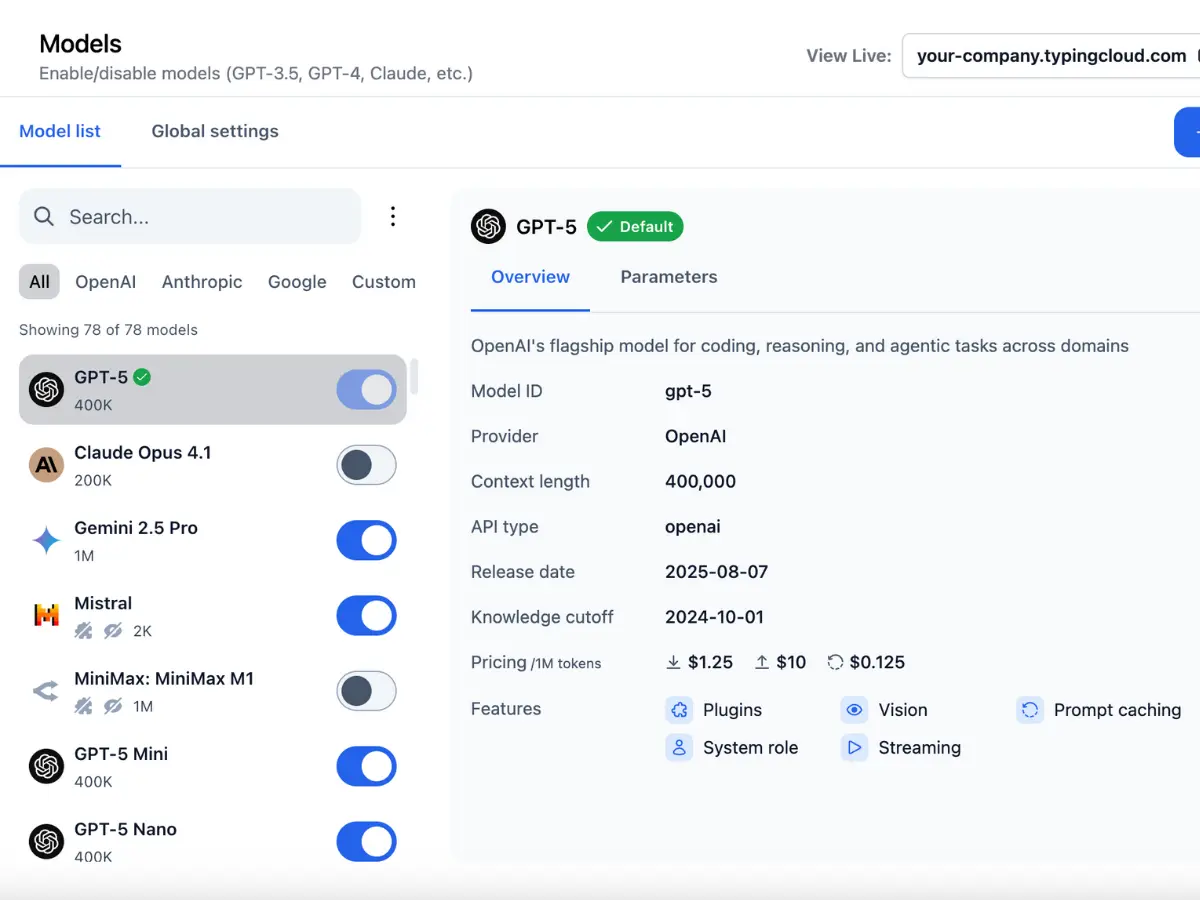Click the search magnifier icon

44,217
